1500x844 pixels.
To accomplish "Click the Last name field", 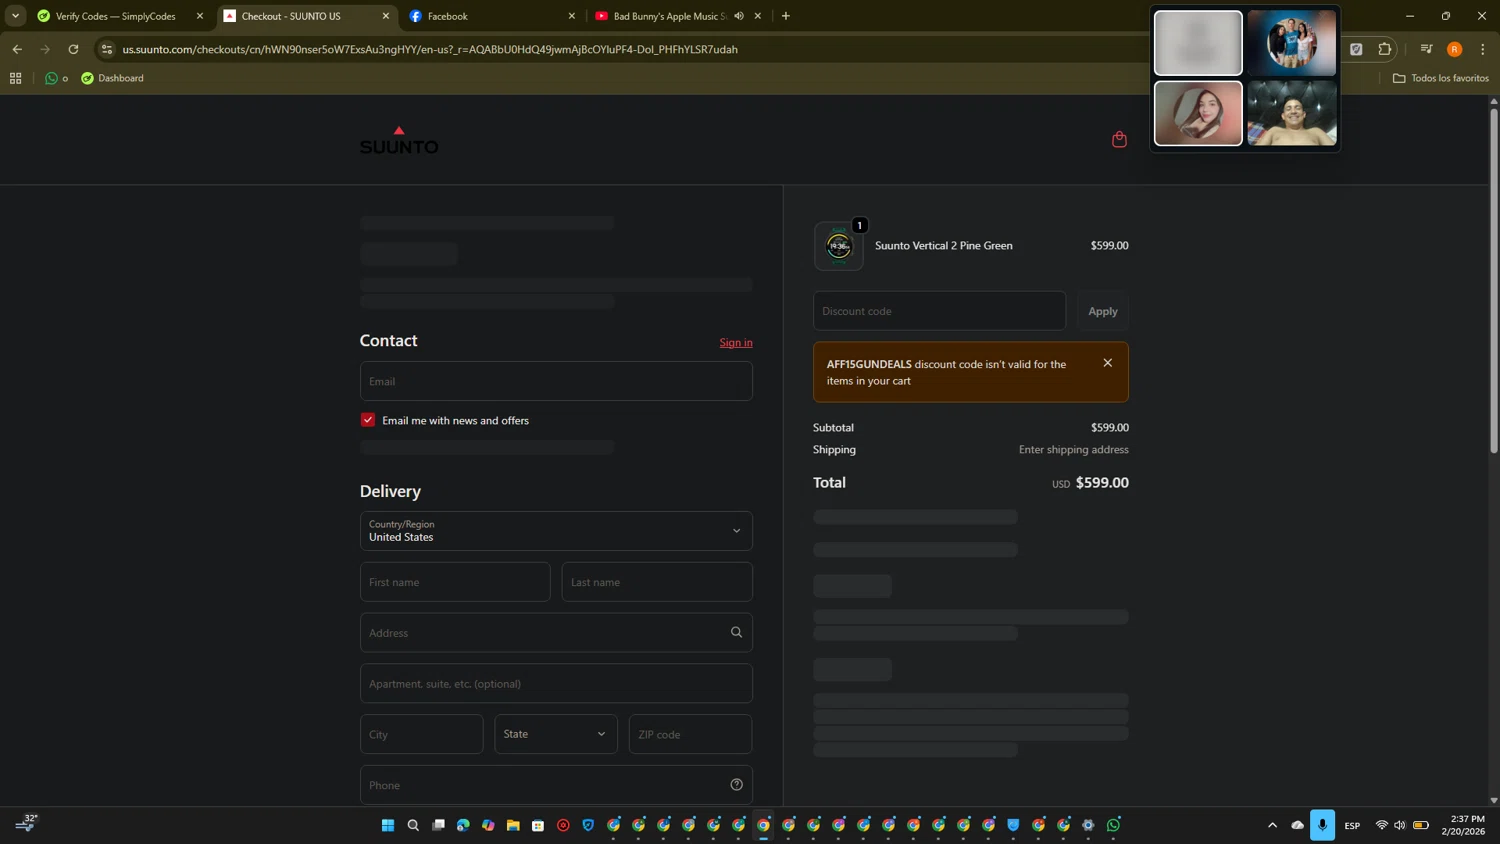I will coord(657,582).
